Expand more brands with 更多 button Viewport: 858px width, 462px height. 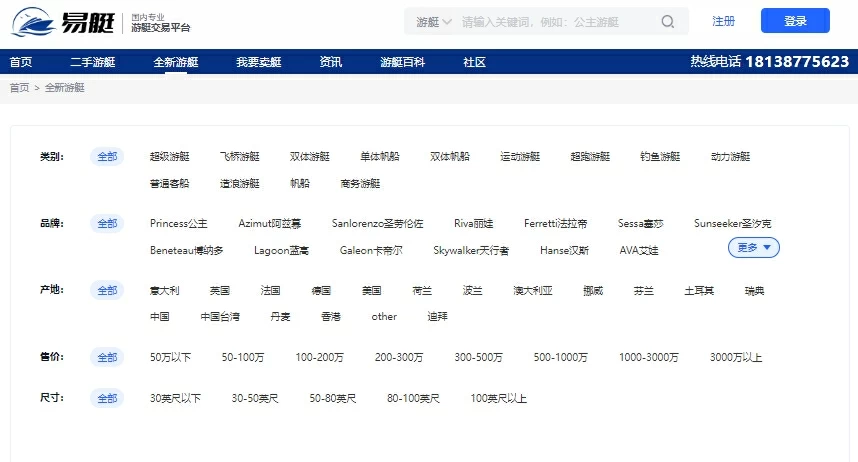[753, 247]
